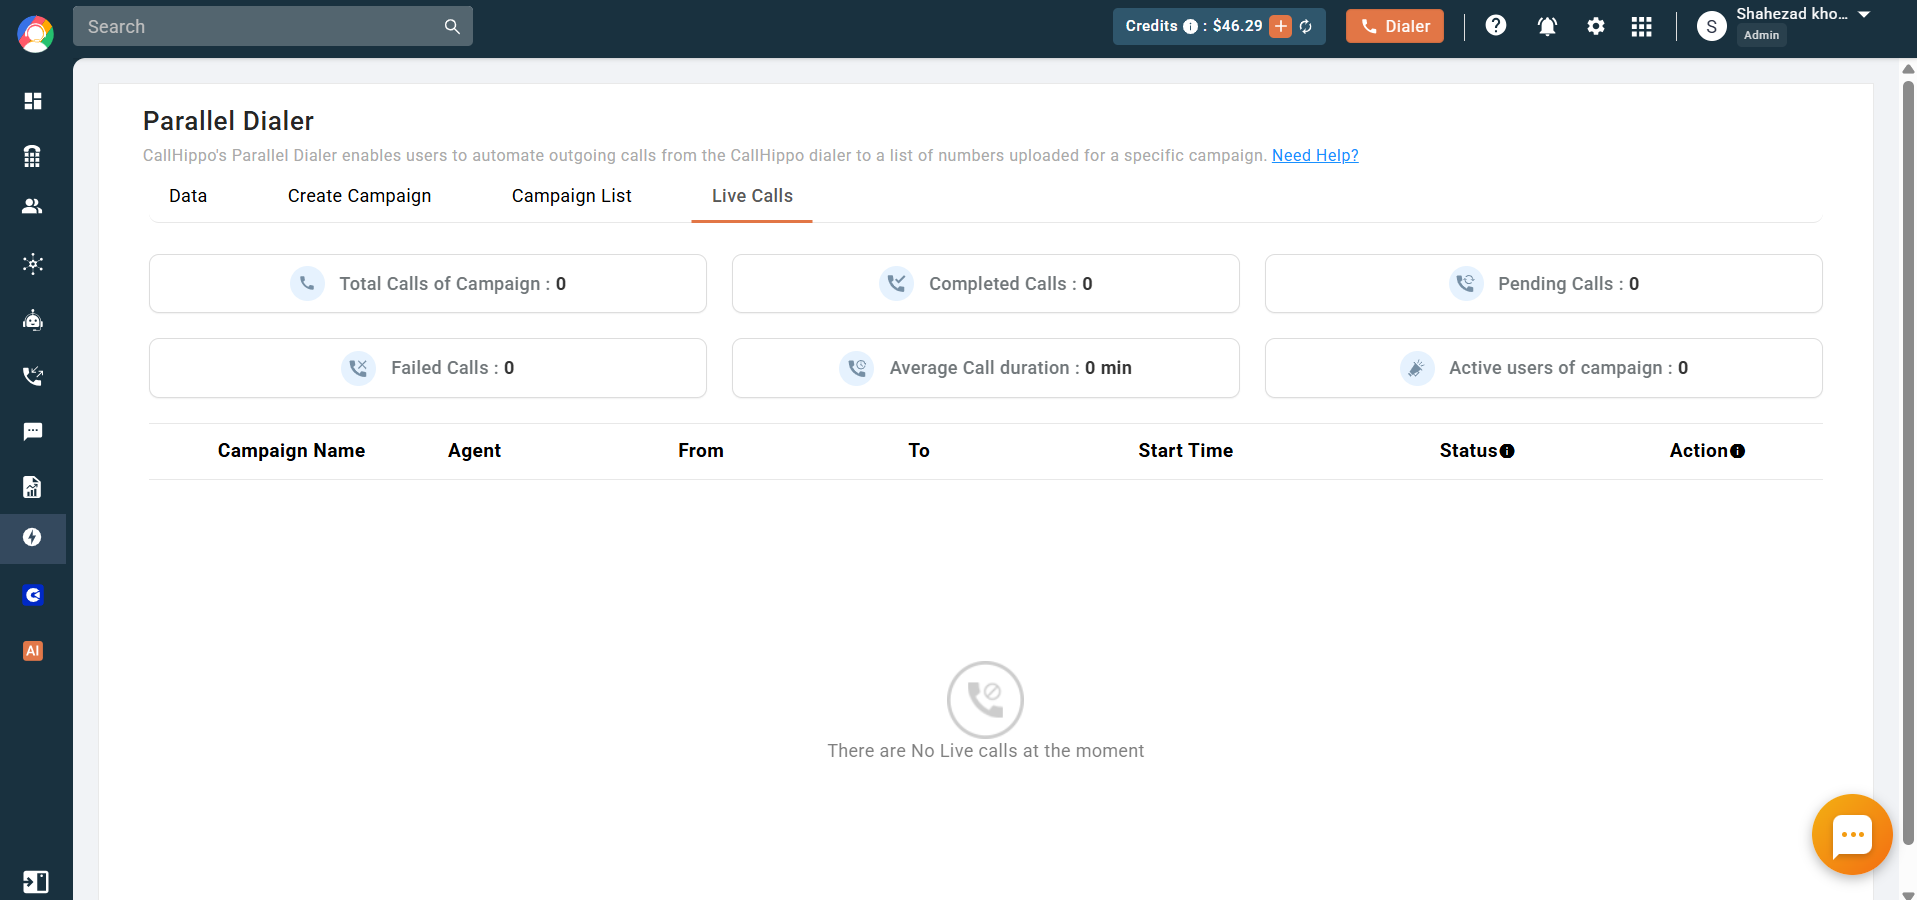Click Campaign Name column header
The height and width of the screenshot is (900, 1917).
(x=291, y=451)
